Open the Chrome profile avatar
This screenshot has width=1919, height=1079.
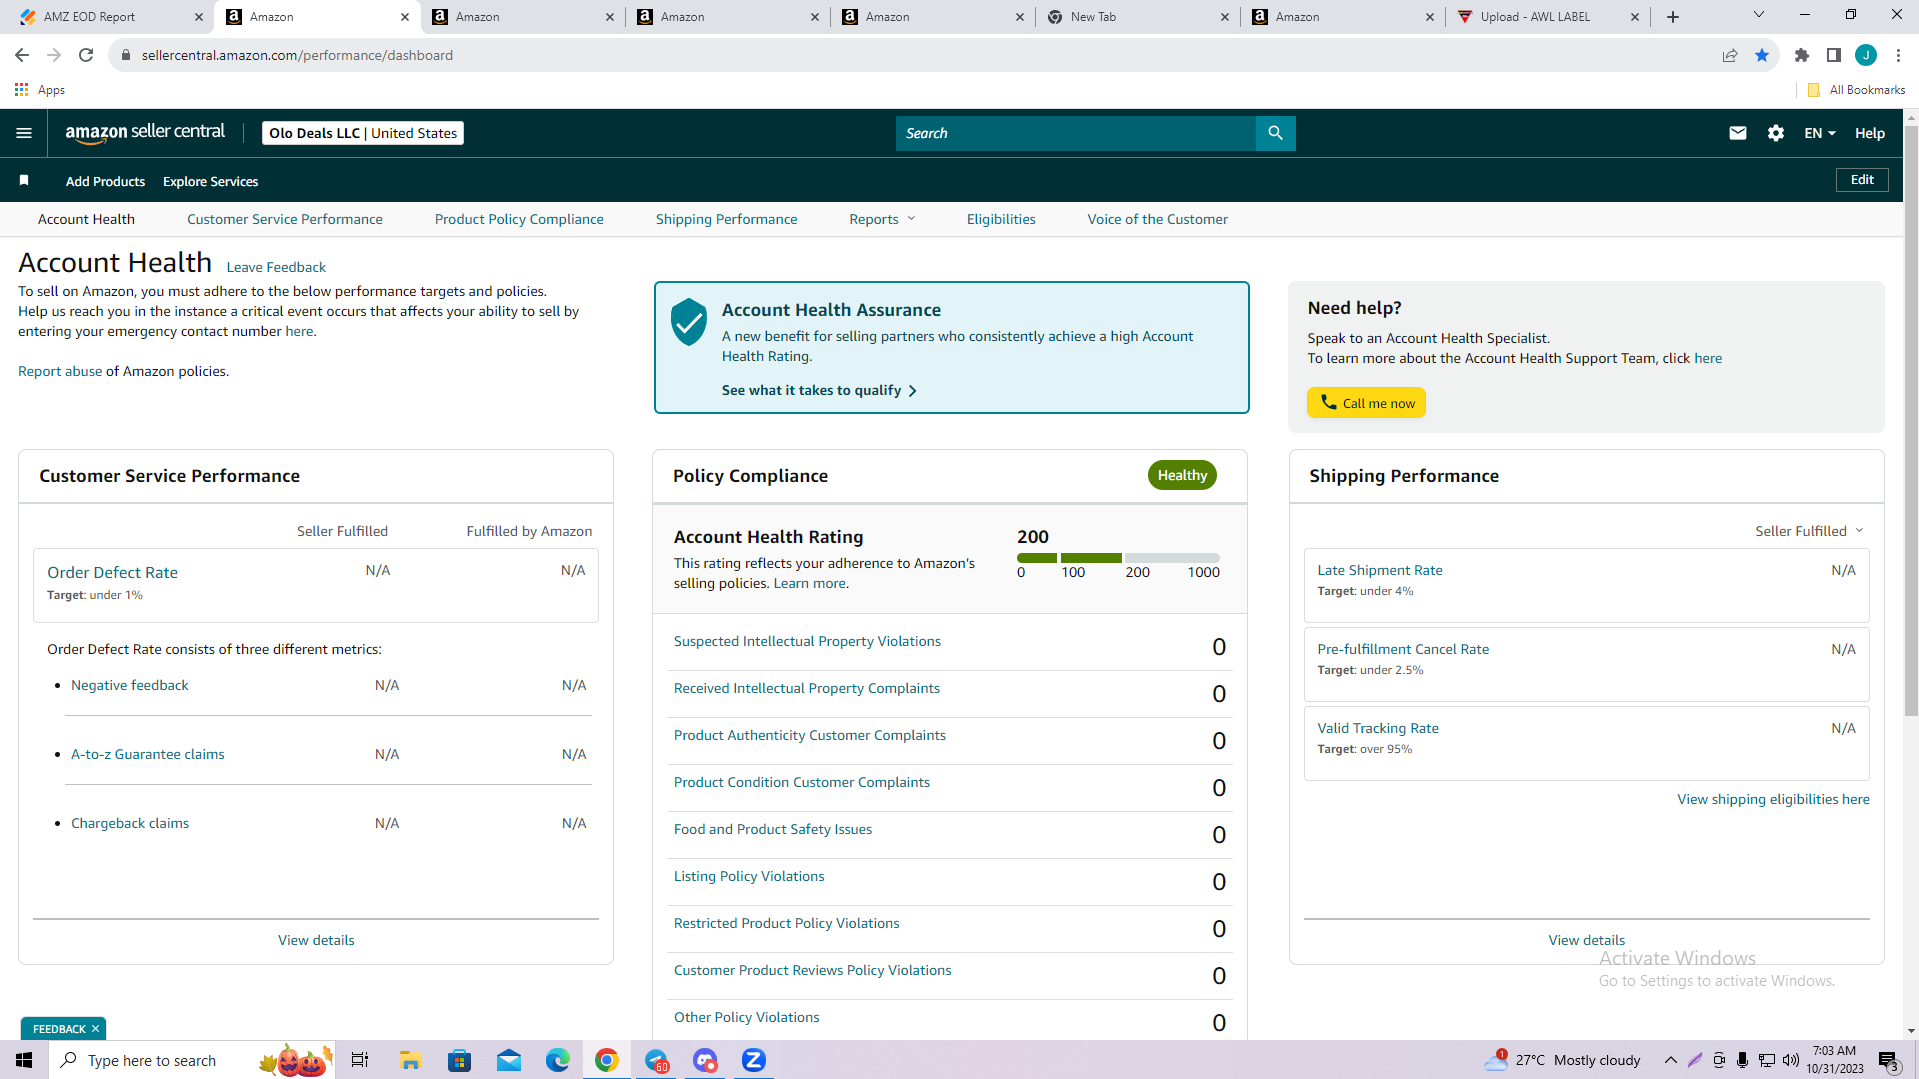1866,55
